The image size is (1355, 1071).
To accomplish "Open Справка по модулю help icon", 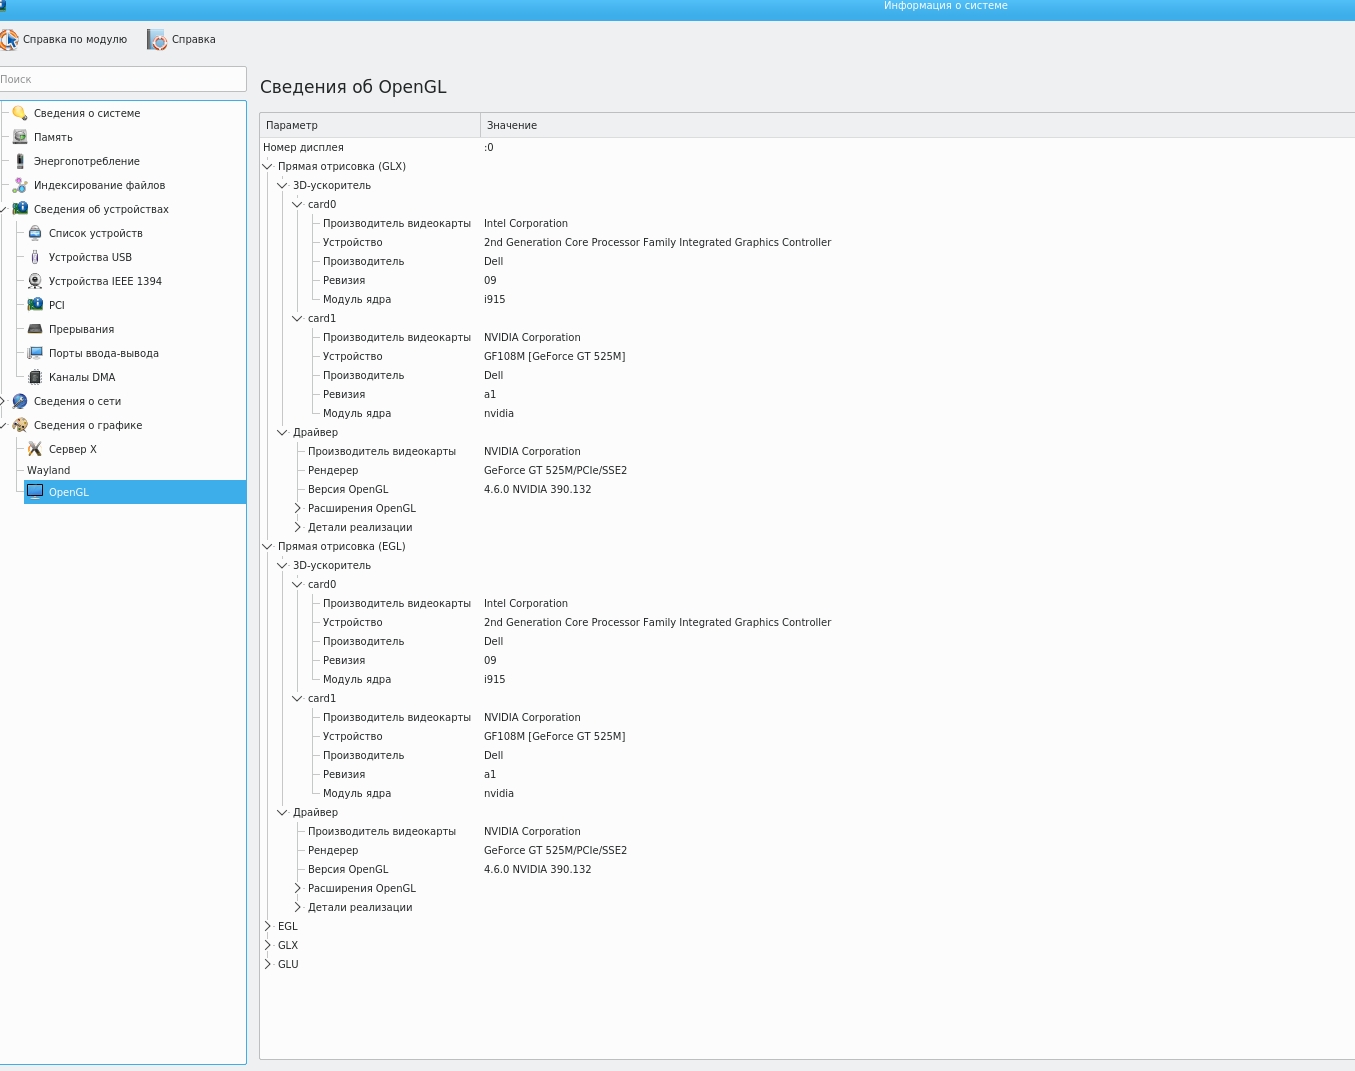I will tap(9, 40).
